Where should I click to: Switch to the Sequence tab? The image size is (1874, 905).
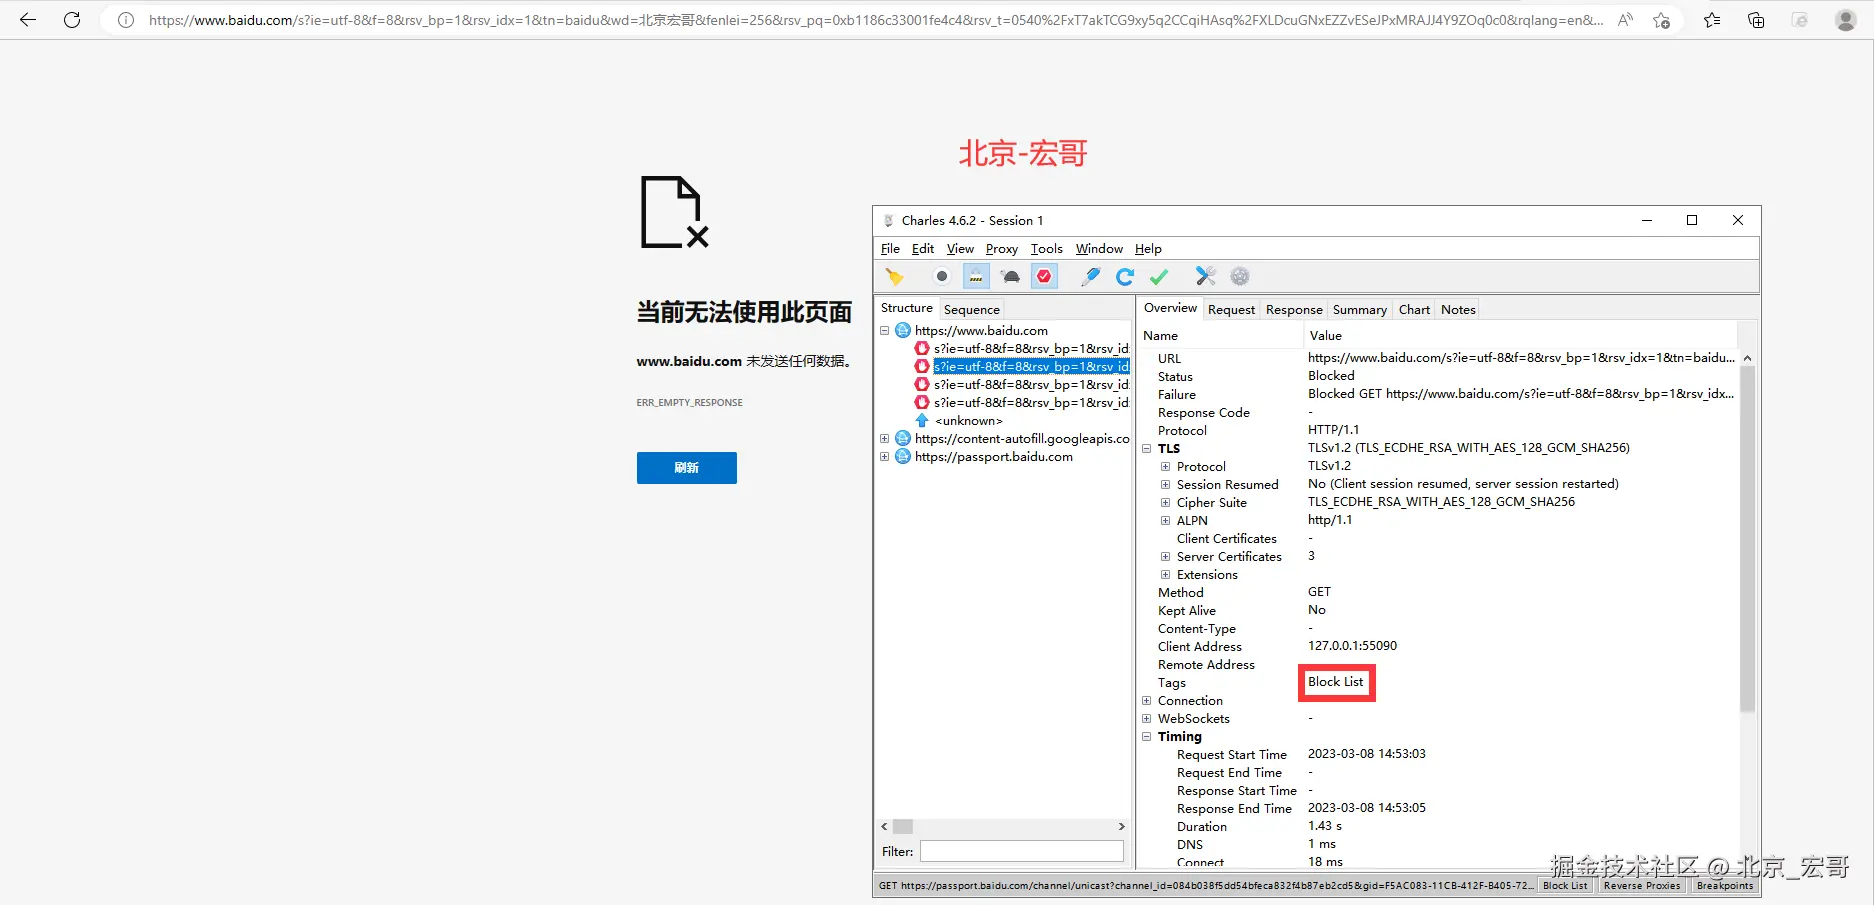coord(972,310)
